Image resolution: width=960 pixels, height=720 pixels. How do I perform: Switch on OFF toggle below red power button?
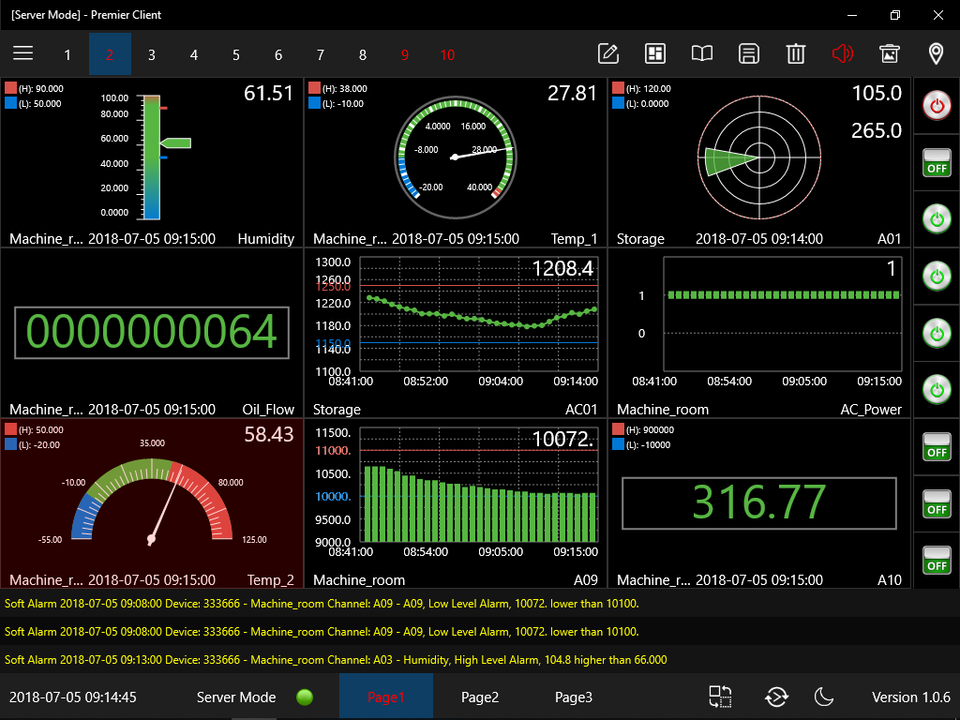tap(937, 162)
